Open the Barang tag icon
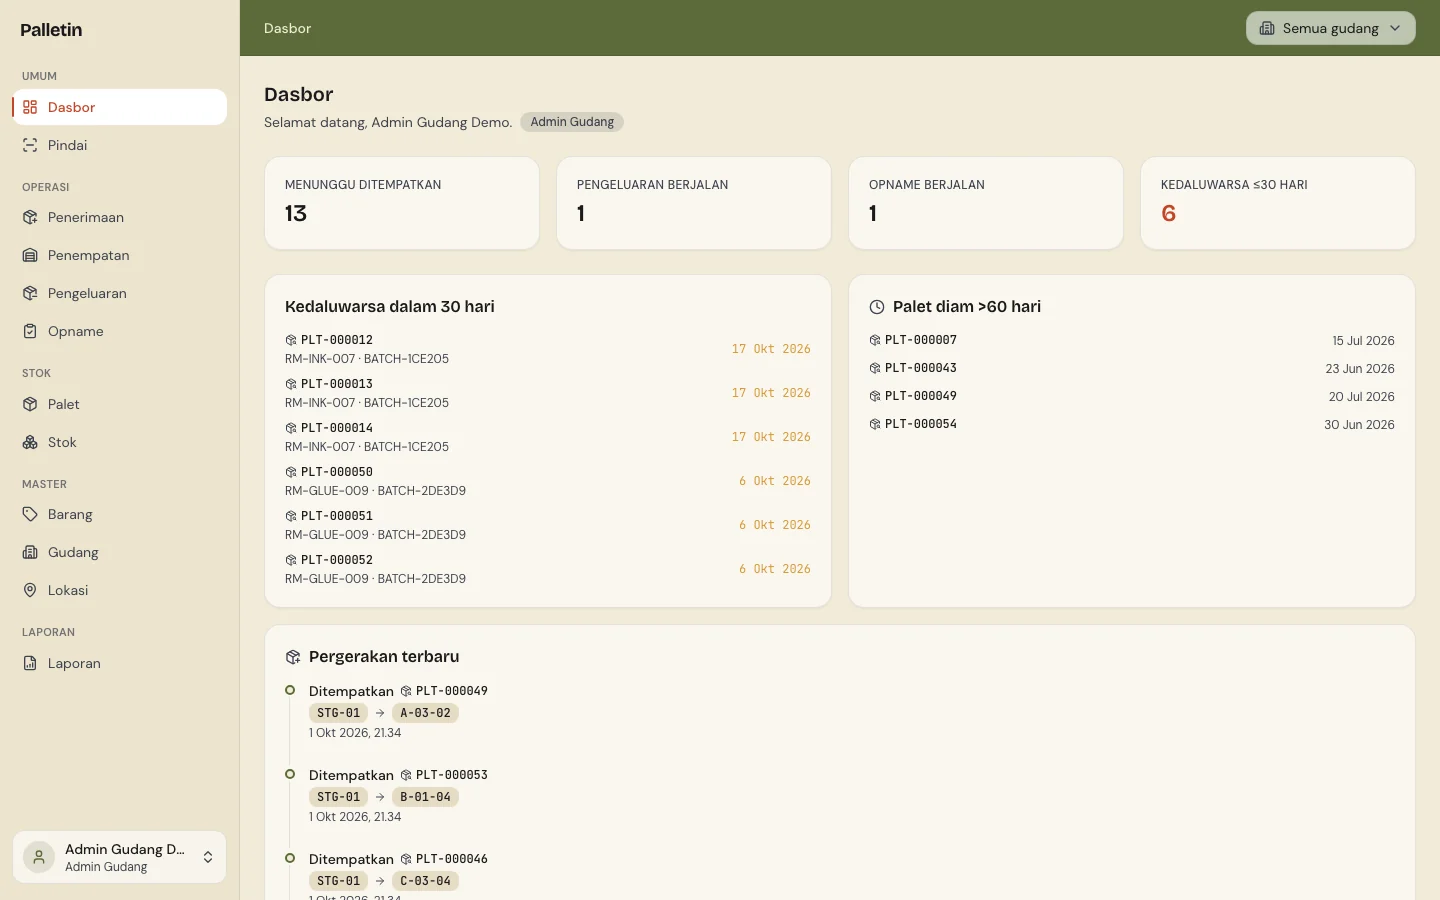 [x=30, y=514]
